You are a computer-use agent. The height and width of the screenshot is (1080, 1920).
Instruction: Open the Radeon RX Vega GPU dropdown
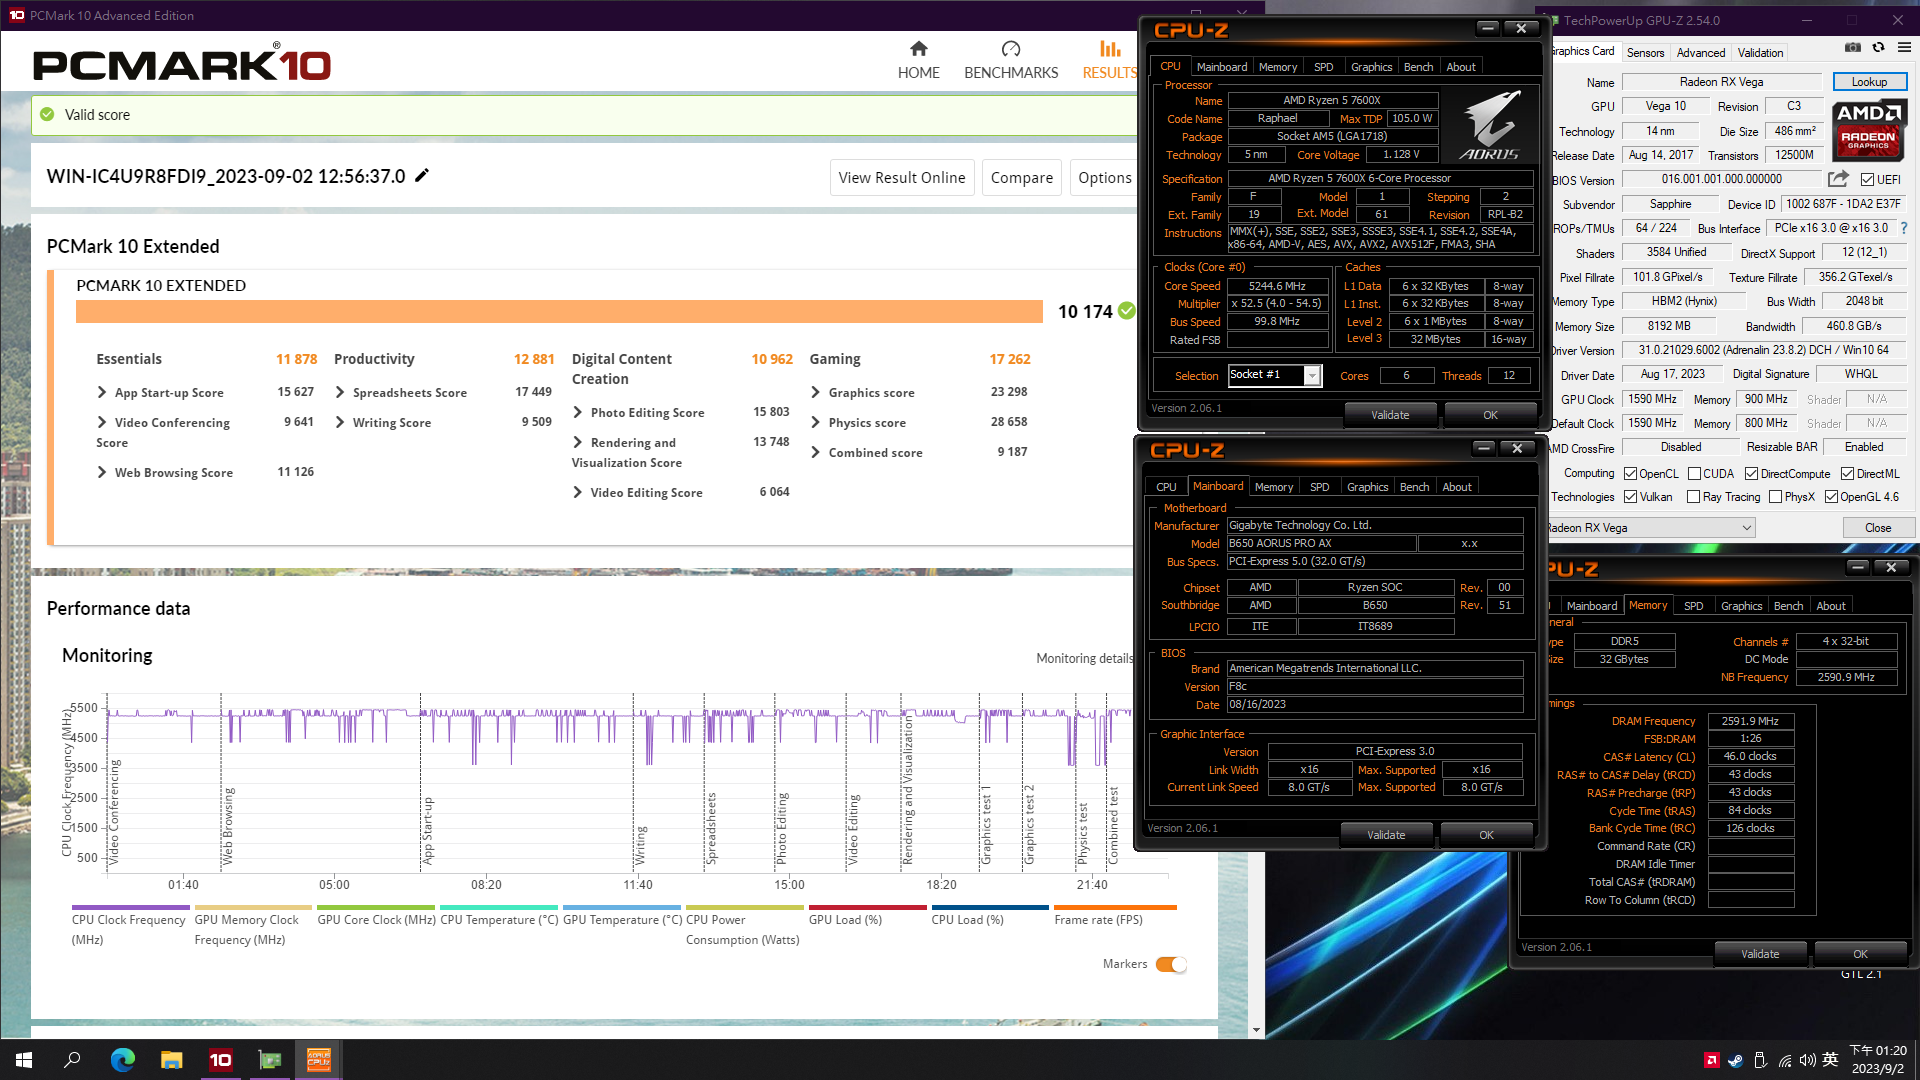pyautogui.click(x=1650, y=528)
